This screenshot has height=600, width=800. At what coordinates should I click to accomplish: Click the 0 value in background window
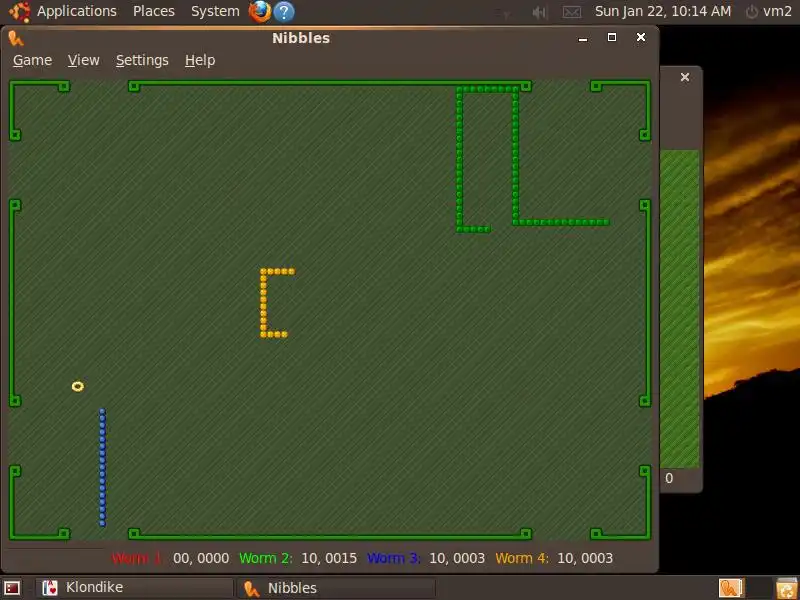(669, 479)
